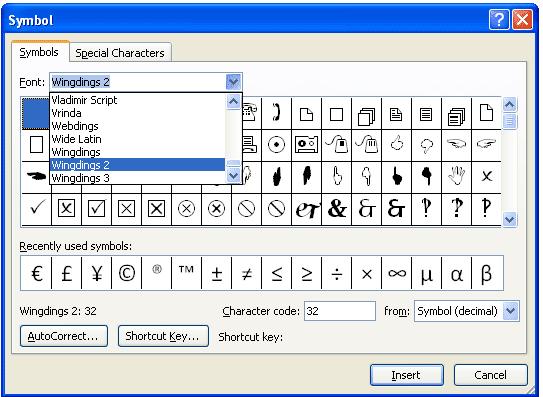Screen dimensions: 543x397
Task: Click the AutoCorrect... button
Action: 63,336
